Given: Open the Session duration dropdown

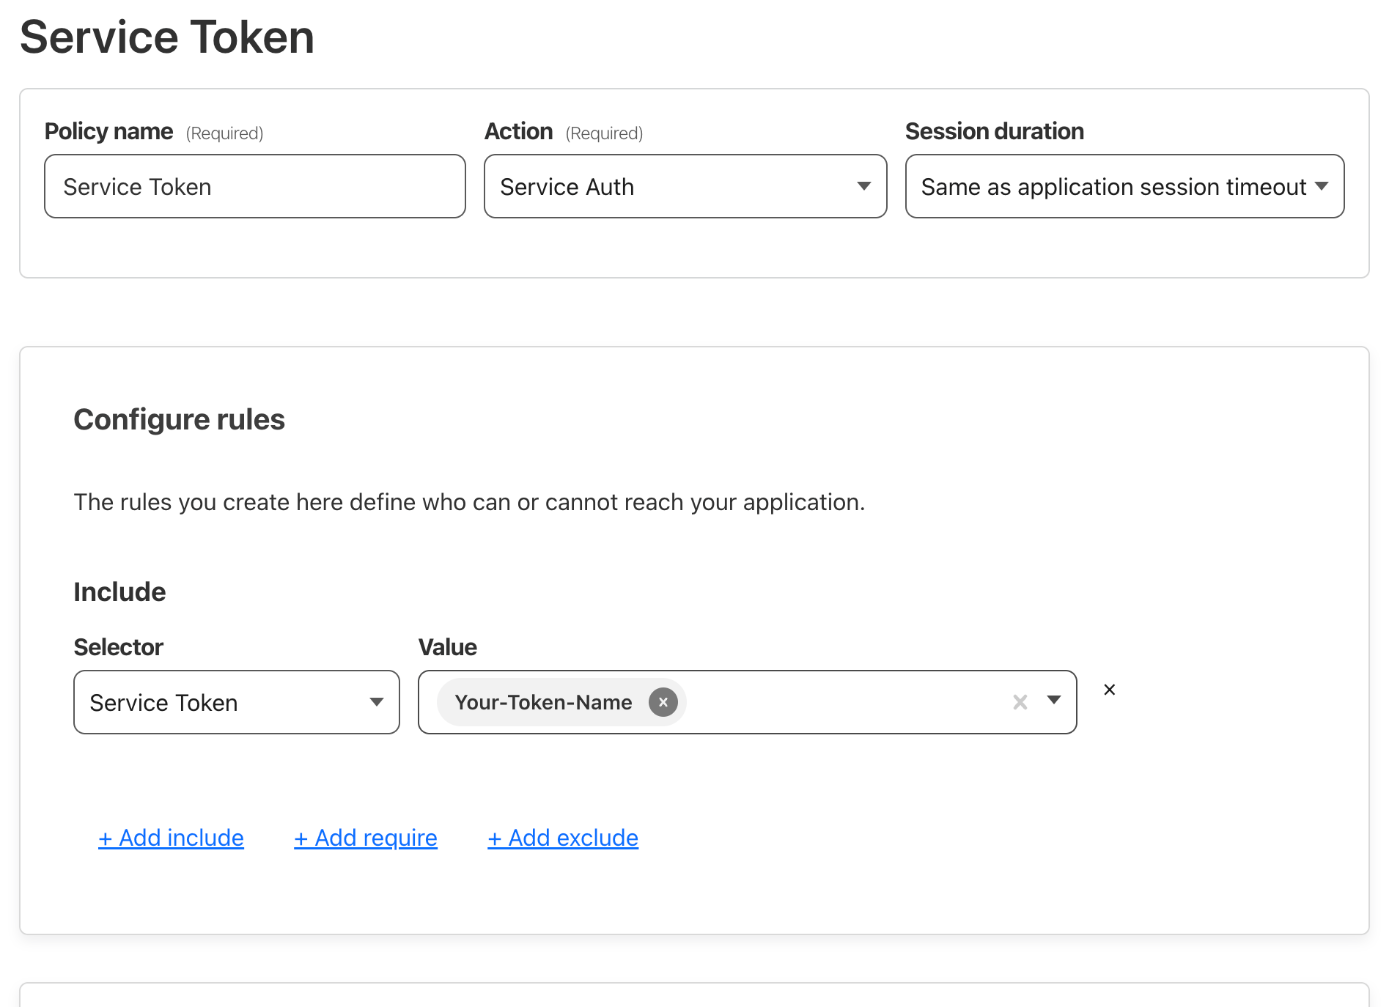Looking at the screenshot, I should pyautogui.click(x=1124, y=186).
